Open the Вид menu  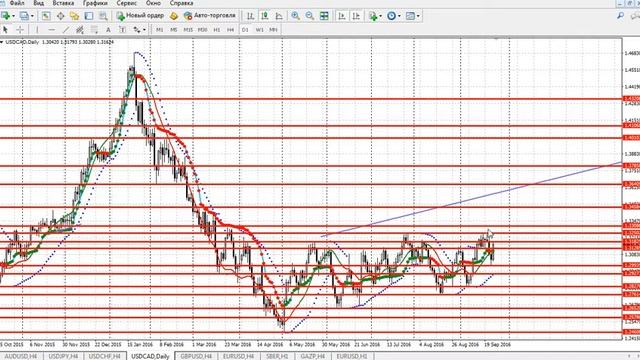click(x=39, y=3)
